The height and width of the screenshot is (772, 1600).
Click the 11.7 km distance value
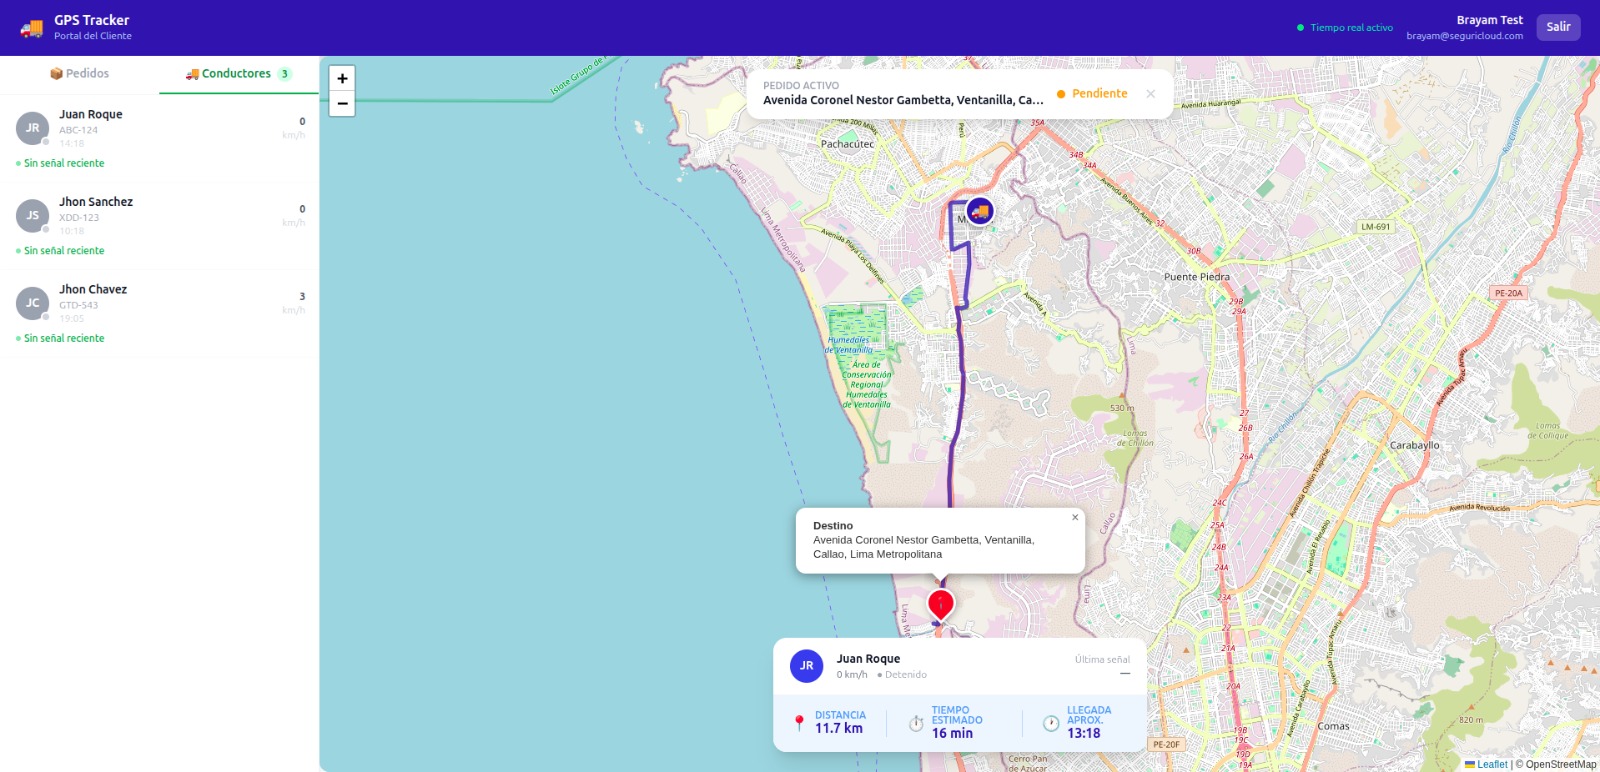(x=838, y=728)
